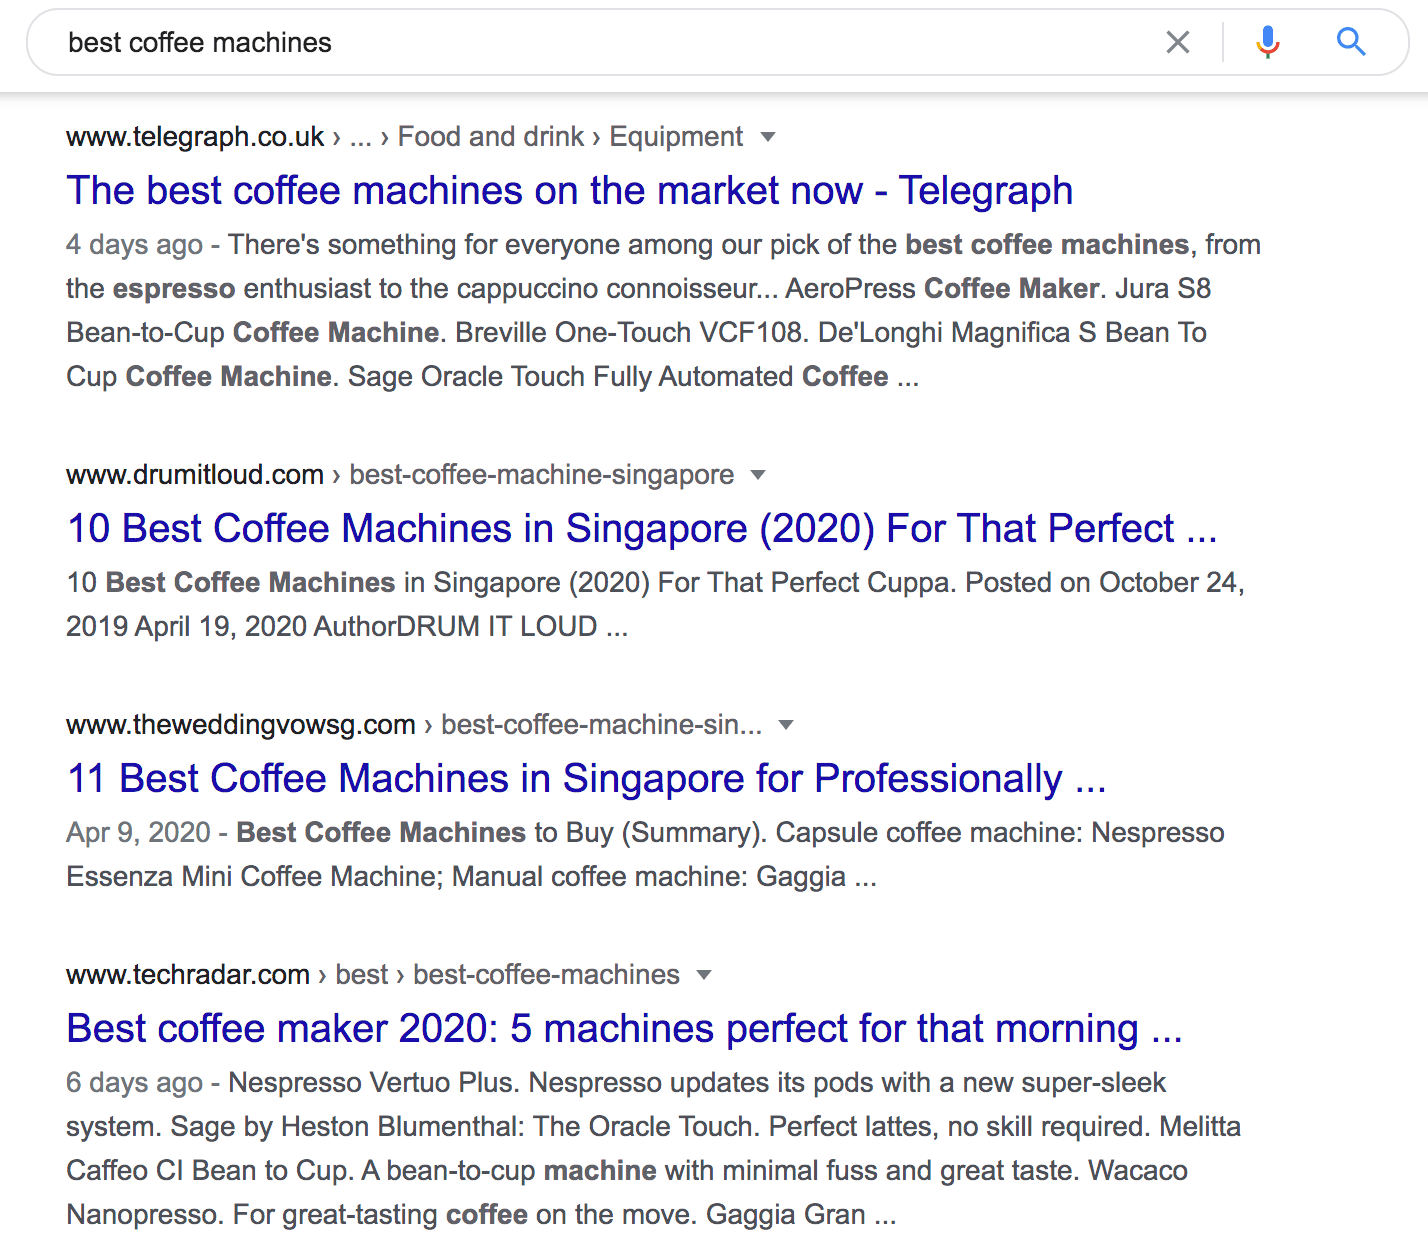The height and width of the screenshot is (1252, 1428).
Task: Click the '4 days ago' date in Telegraph snippet
Action: coord(134,245)
